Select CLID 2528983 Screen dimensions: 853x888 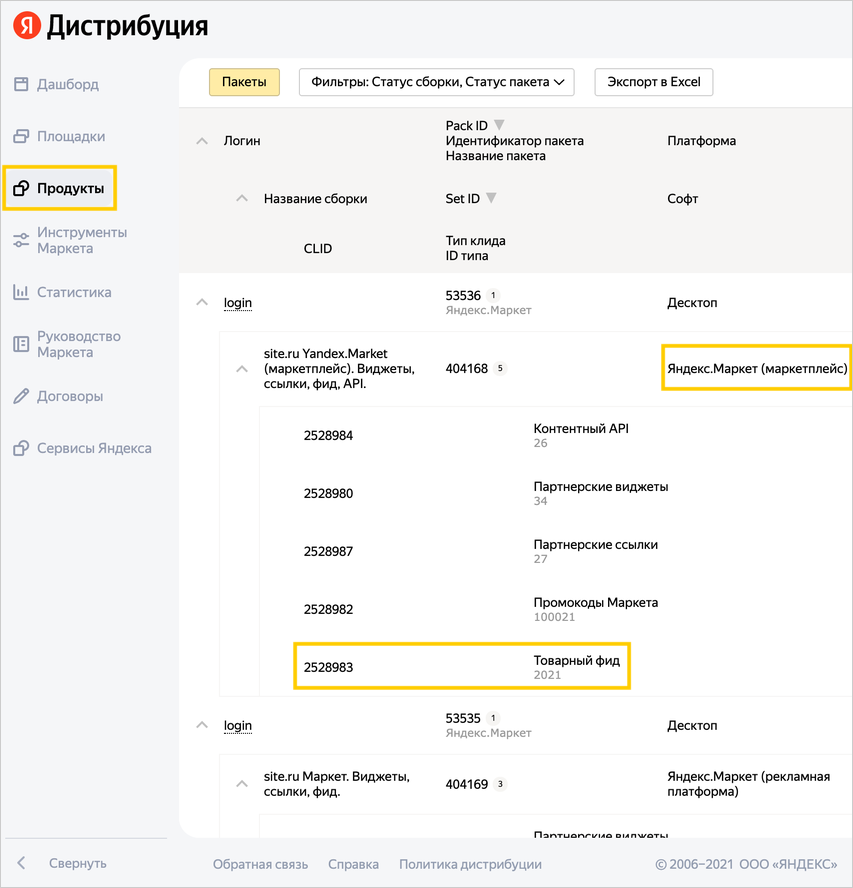click(x=329, y=667)
